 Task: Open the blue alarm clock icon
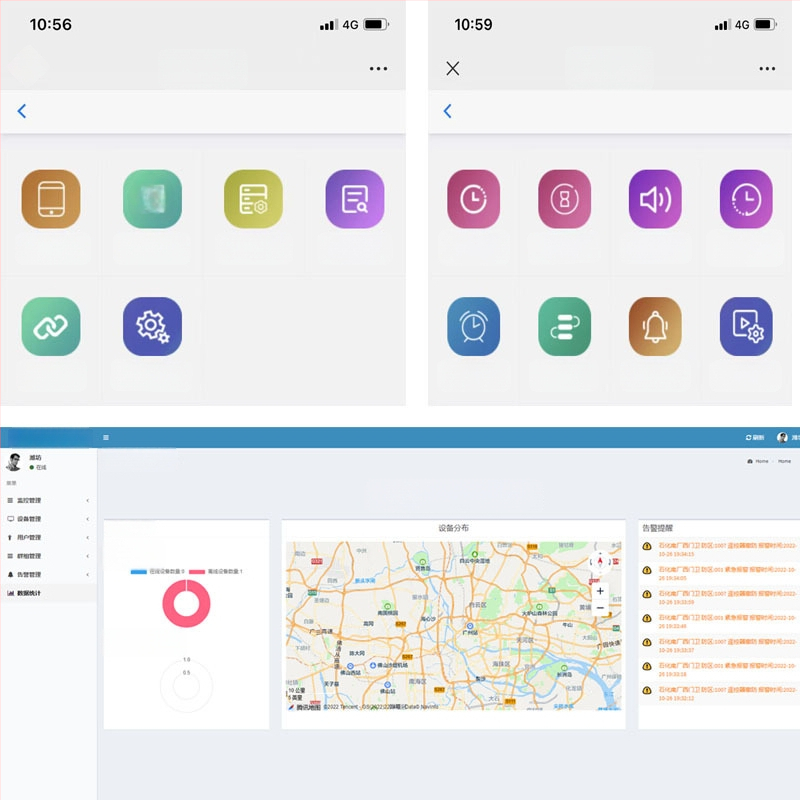click(x=473, y=327)
